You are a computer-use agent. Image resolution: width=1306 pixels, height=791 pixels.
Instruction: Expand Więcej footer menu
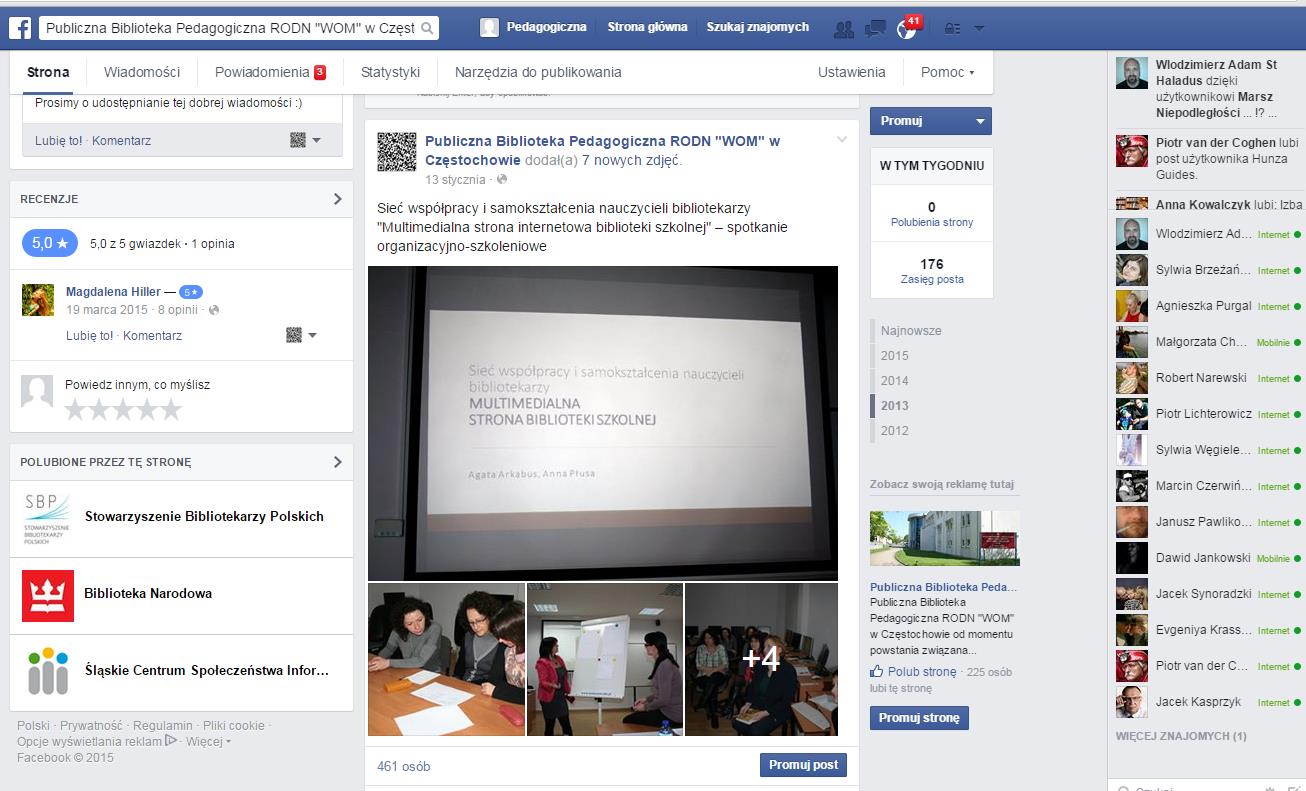(x=208, y=742)
